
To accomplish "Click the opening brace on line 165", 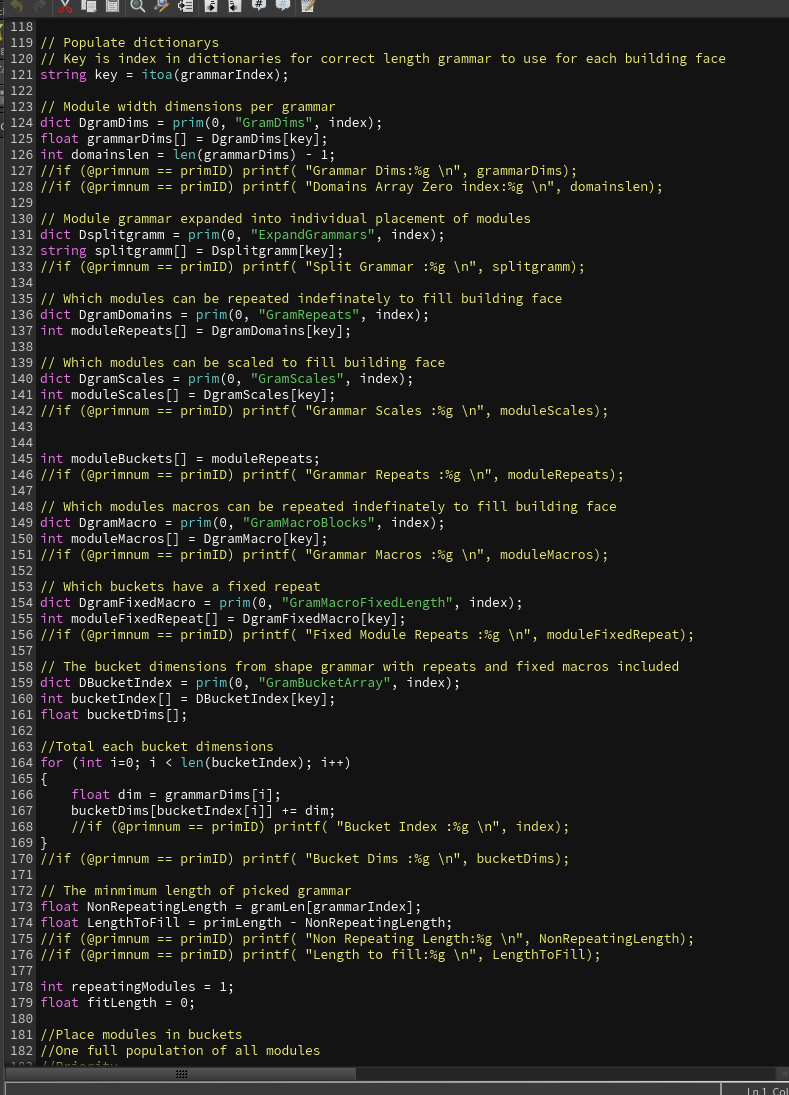I will (x=44, y=779).
